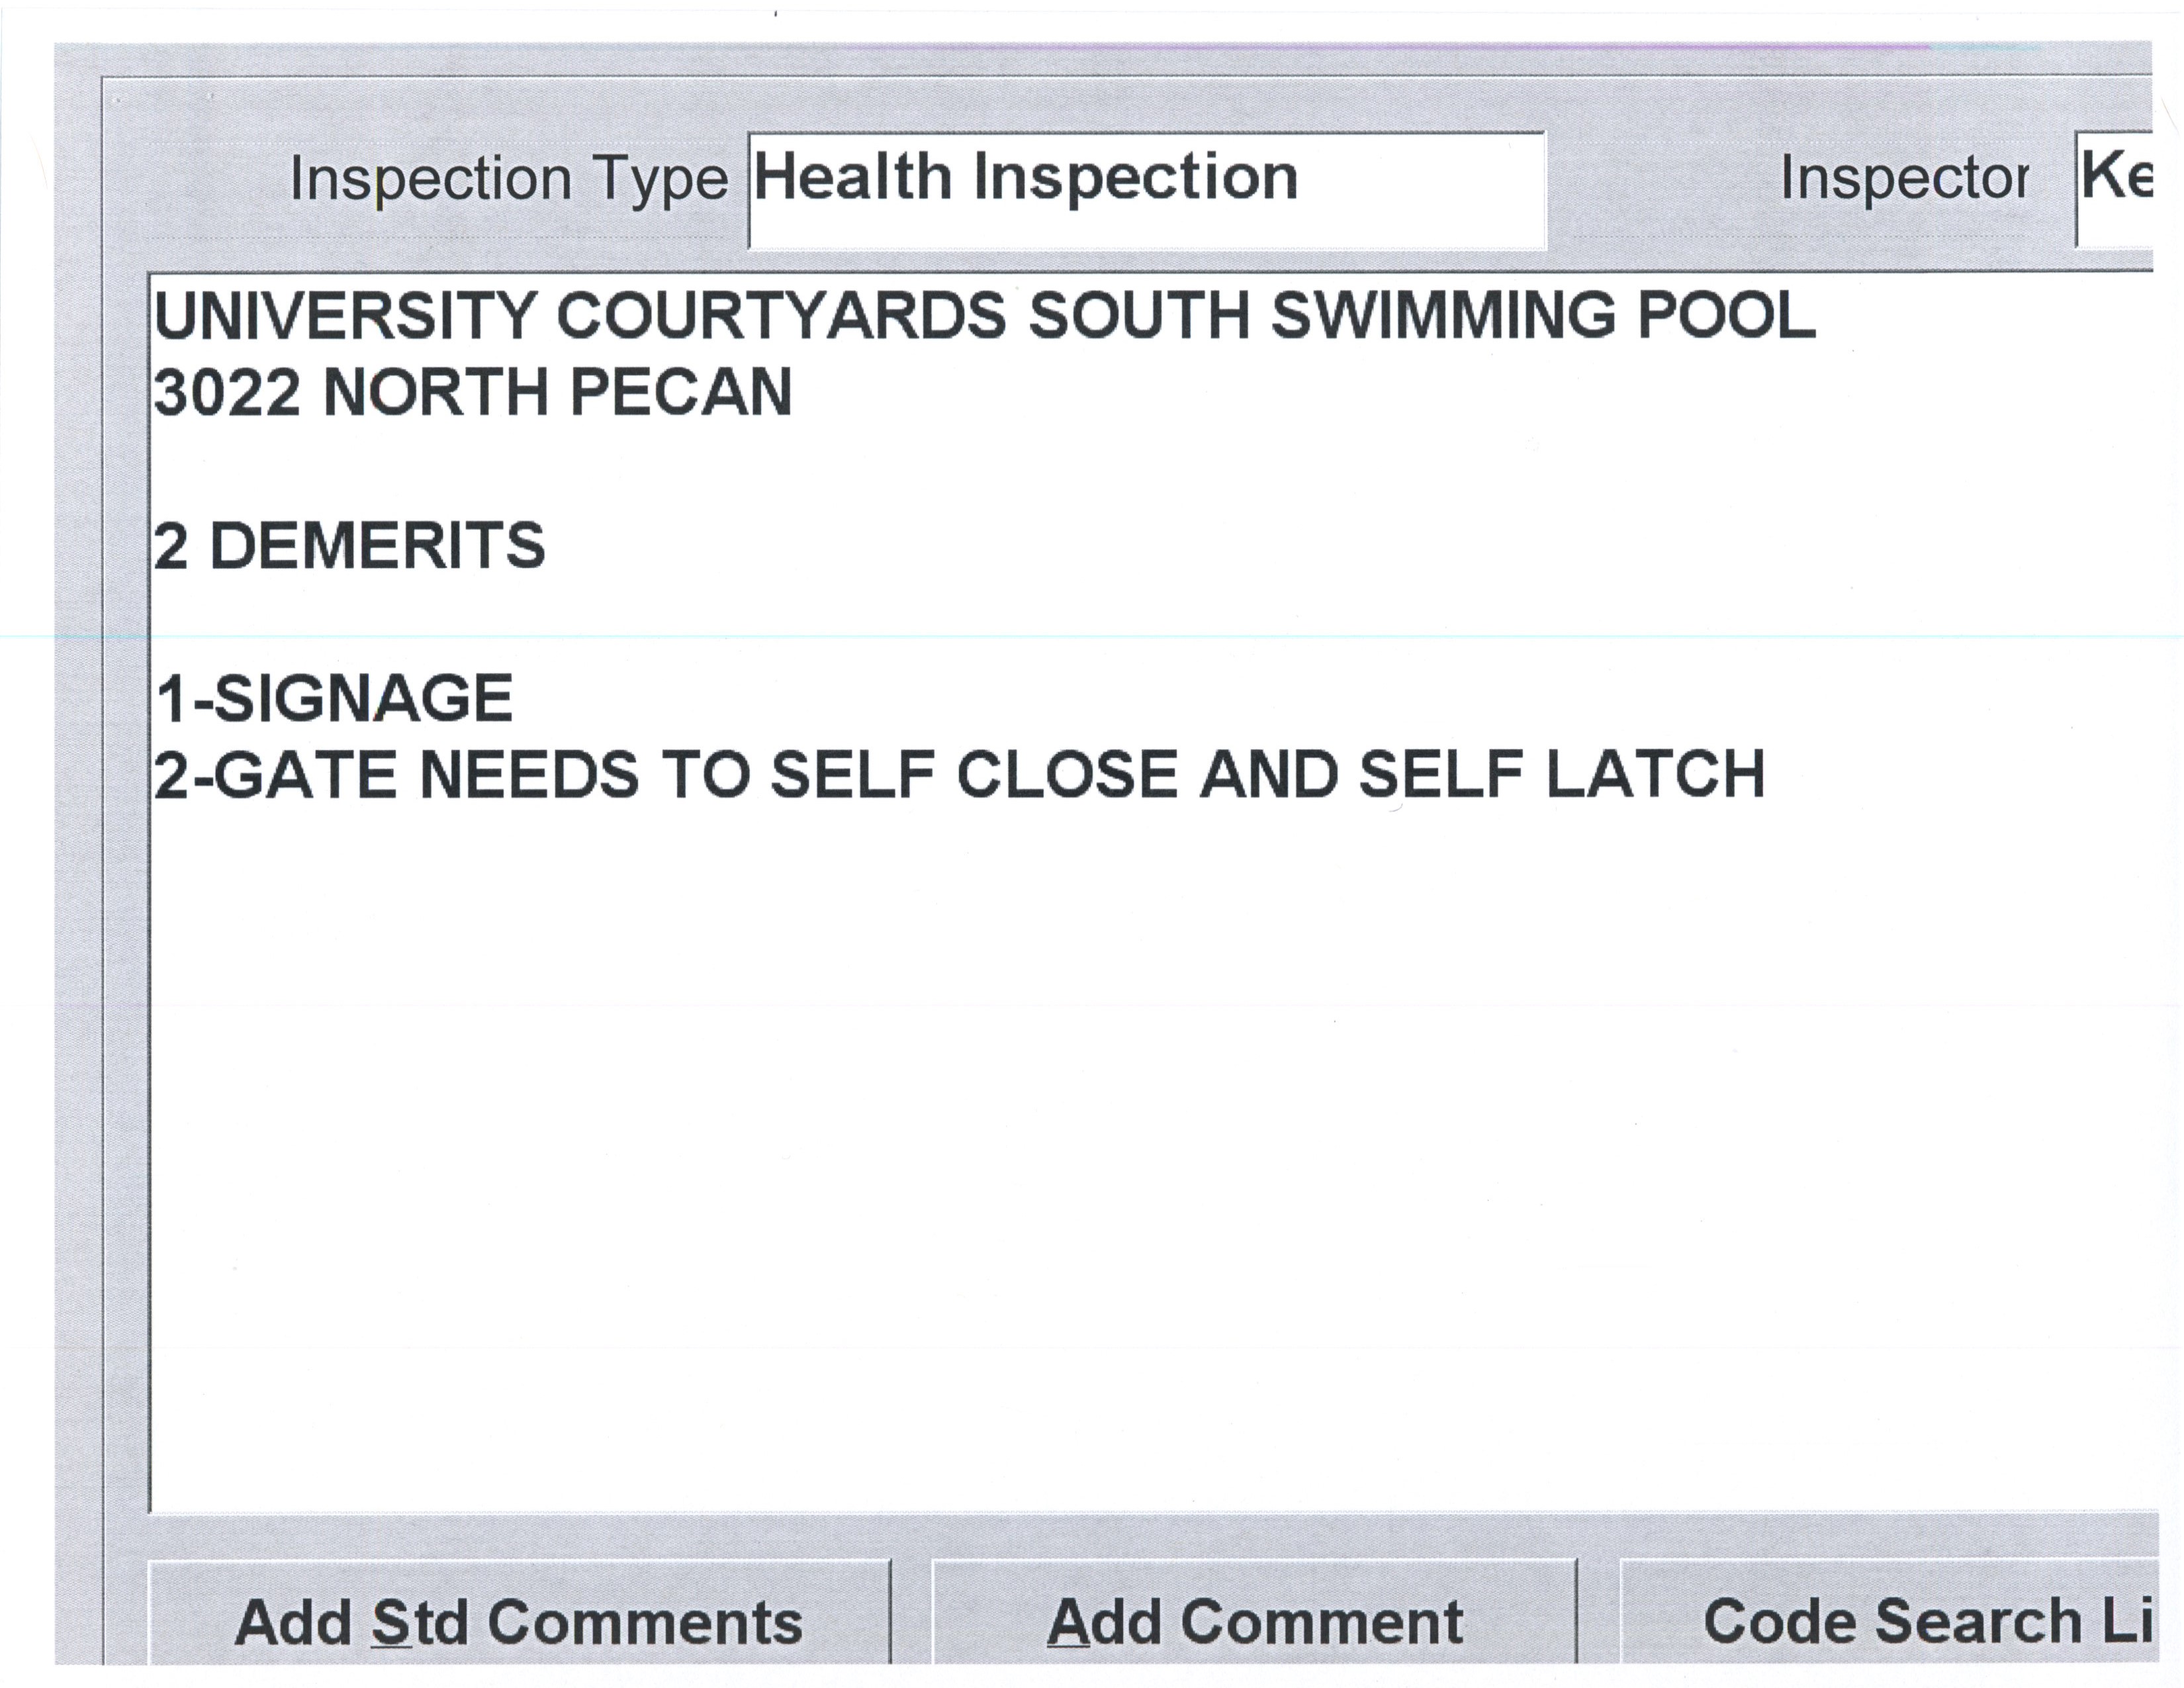Place cursor on 2 DEMERITS line

[348, 547]
